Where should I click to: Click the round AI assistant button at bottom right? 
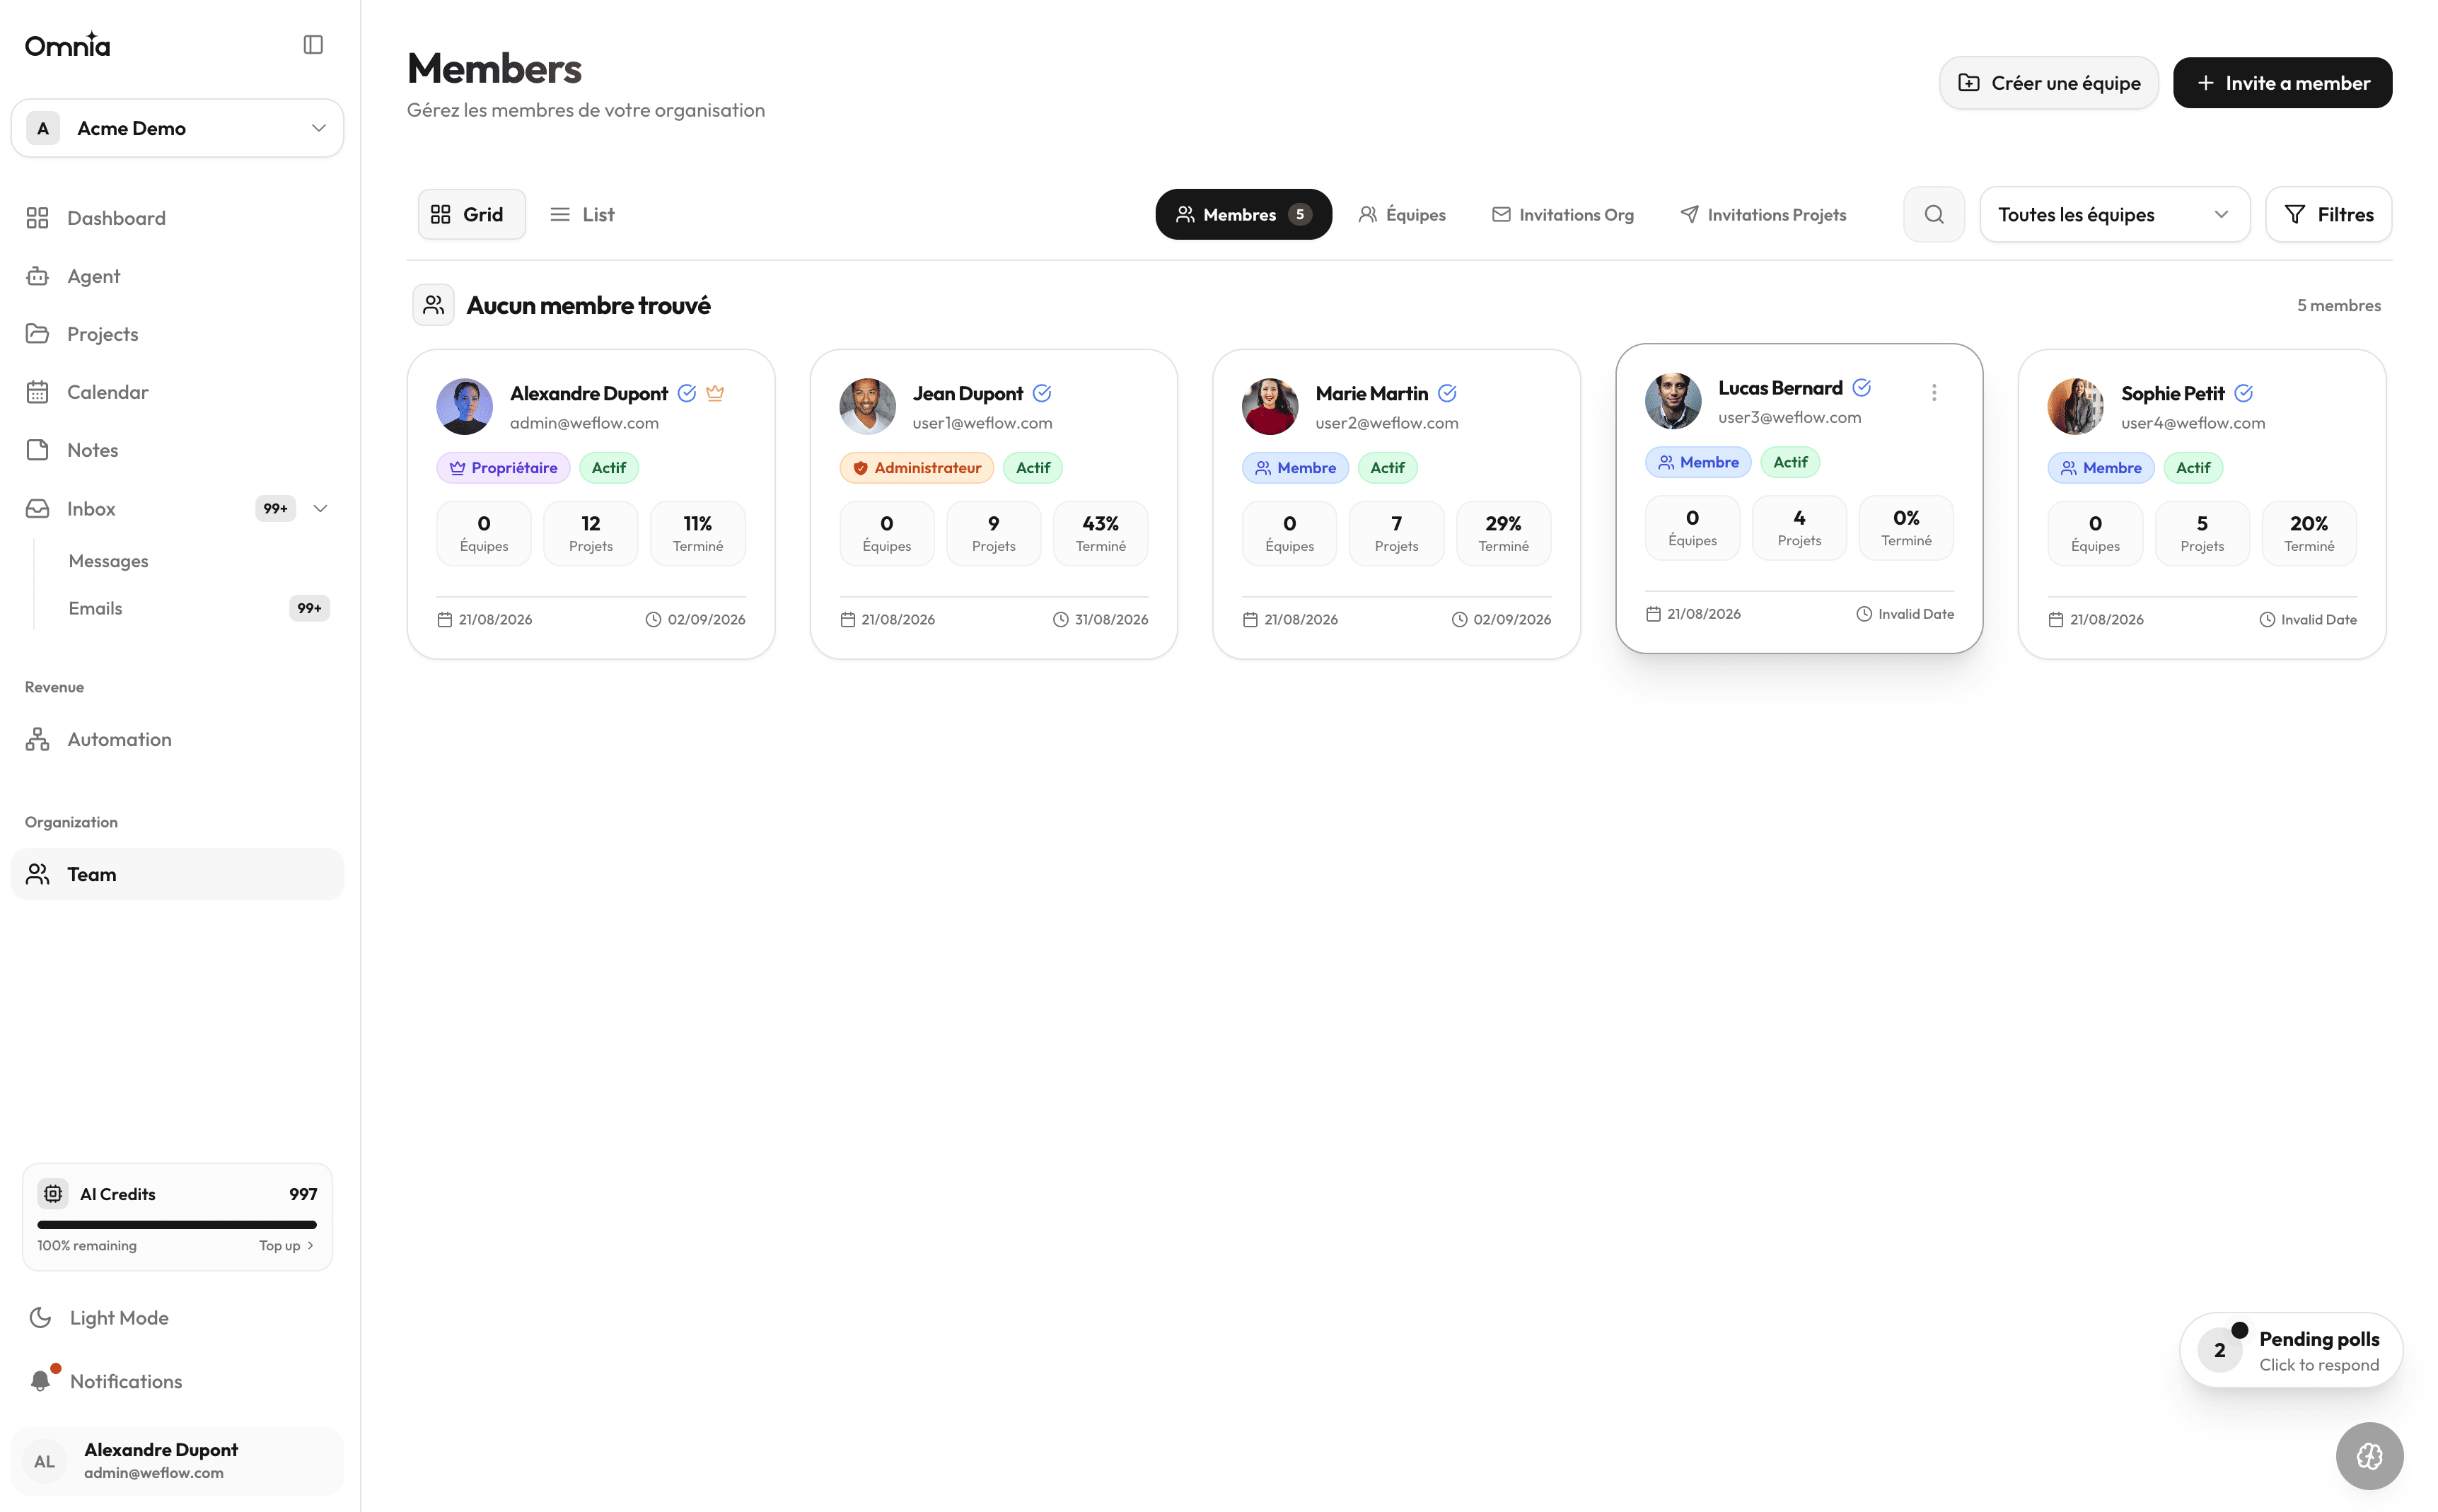coord(2369,1456)
